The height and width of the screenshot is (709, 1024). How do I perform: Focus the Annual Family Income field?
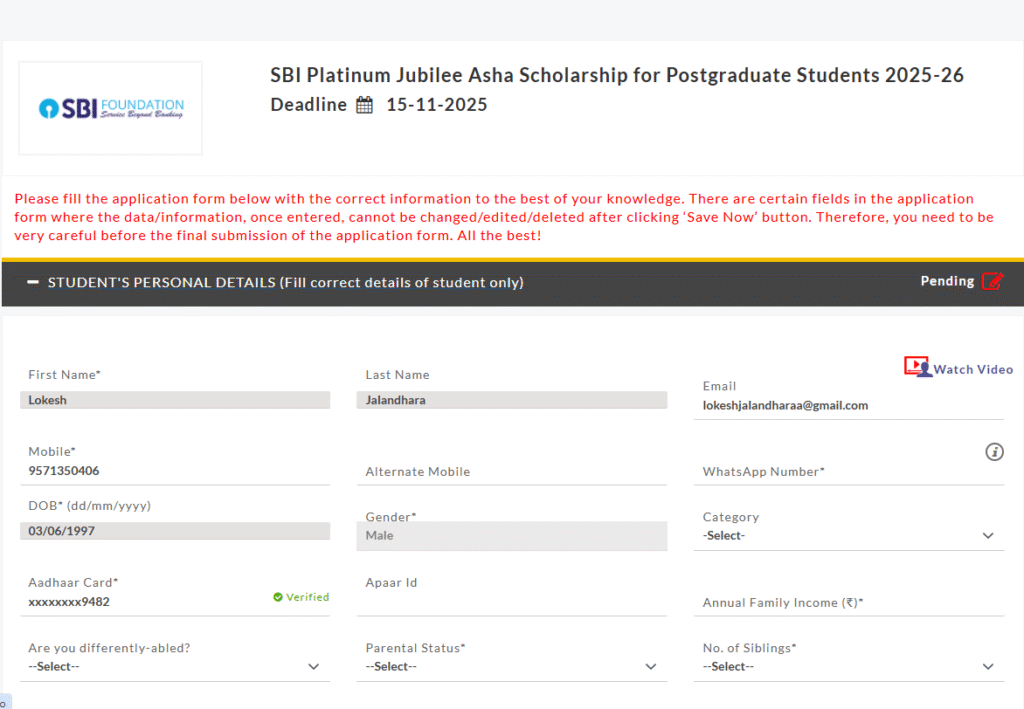pos(848,603)
